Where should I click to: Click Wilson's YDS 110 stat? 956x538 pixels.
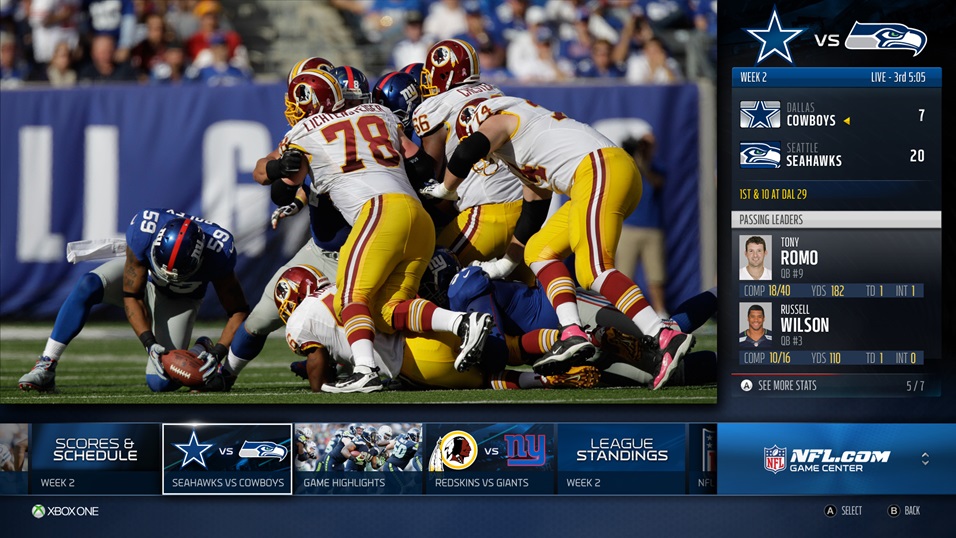pos(826,358)
